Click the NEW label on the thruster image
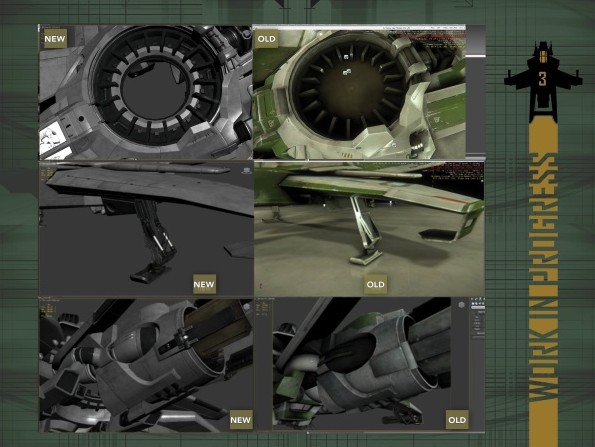Viewport: 595px width, 447px height. 241,420
